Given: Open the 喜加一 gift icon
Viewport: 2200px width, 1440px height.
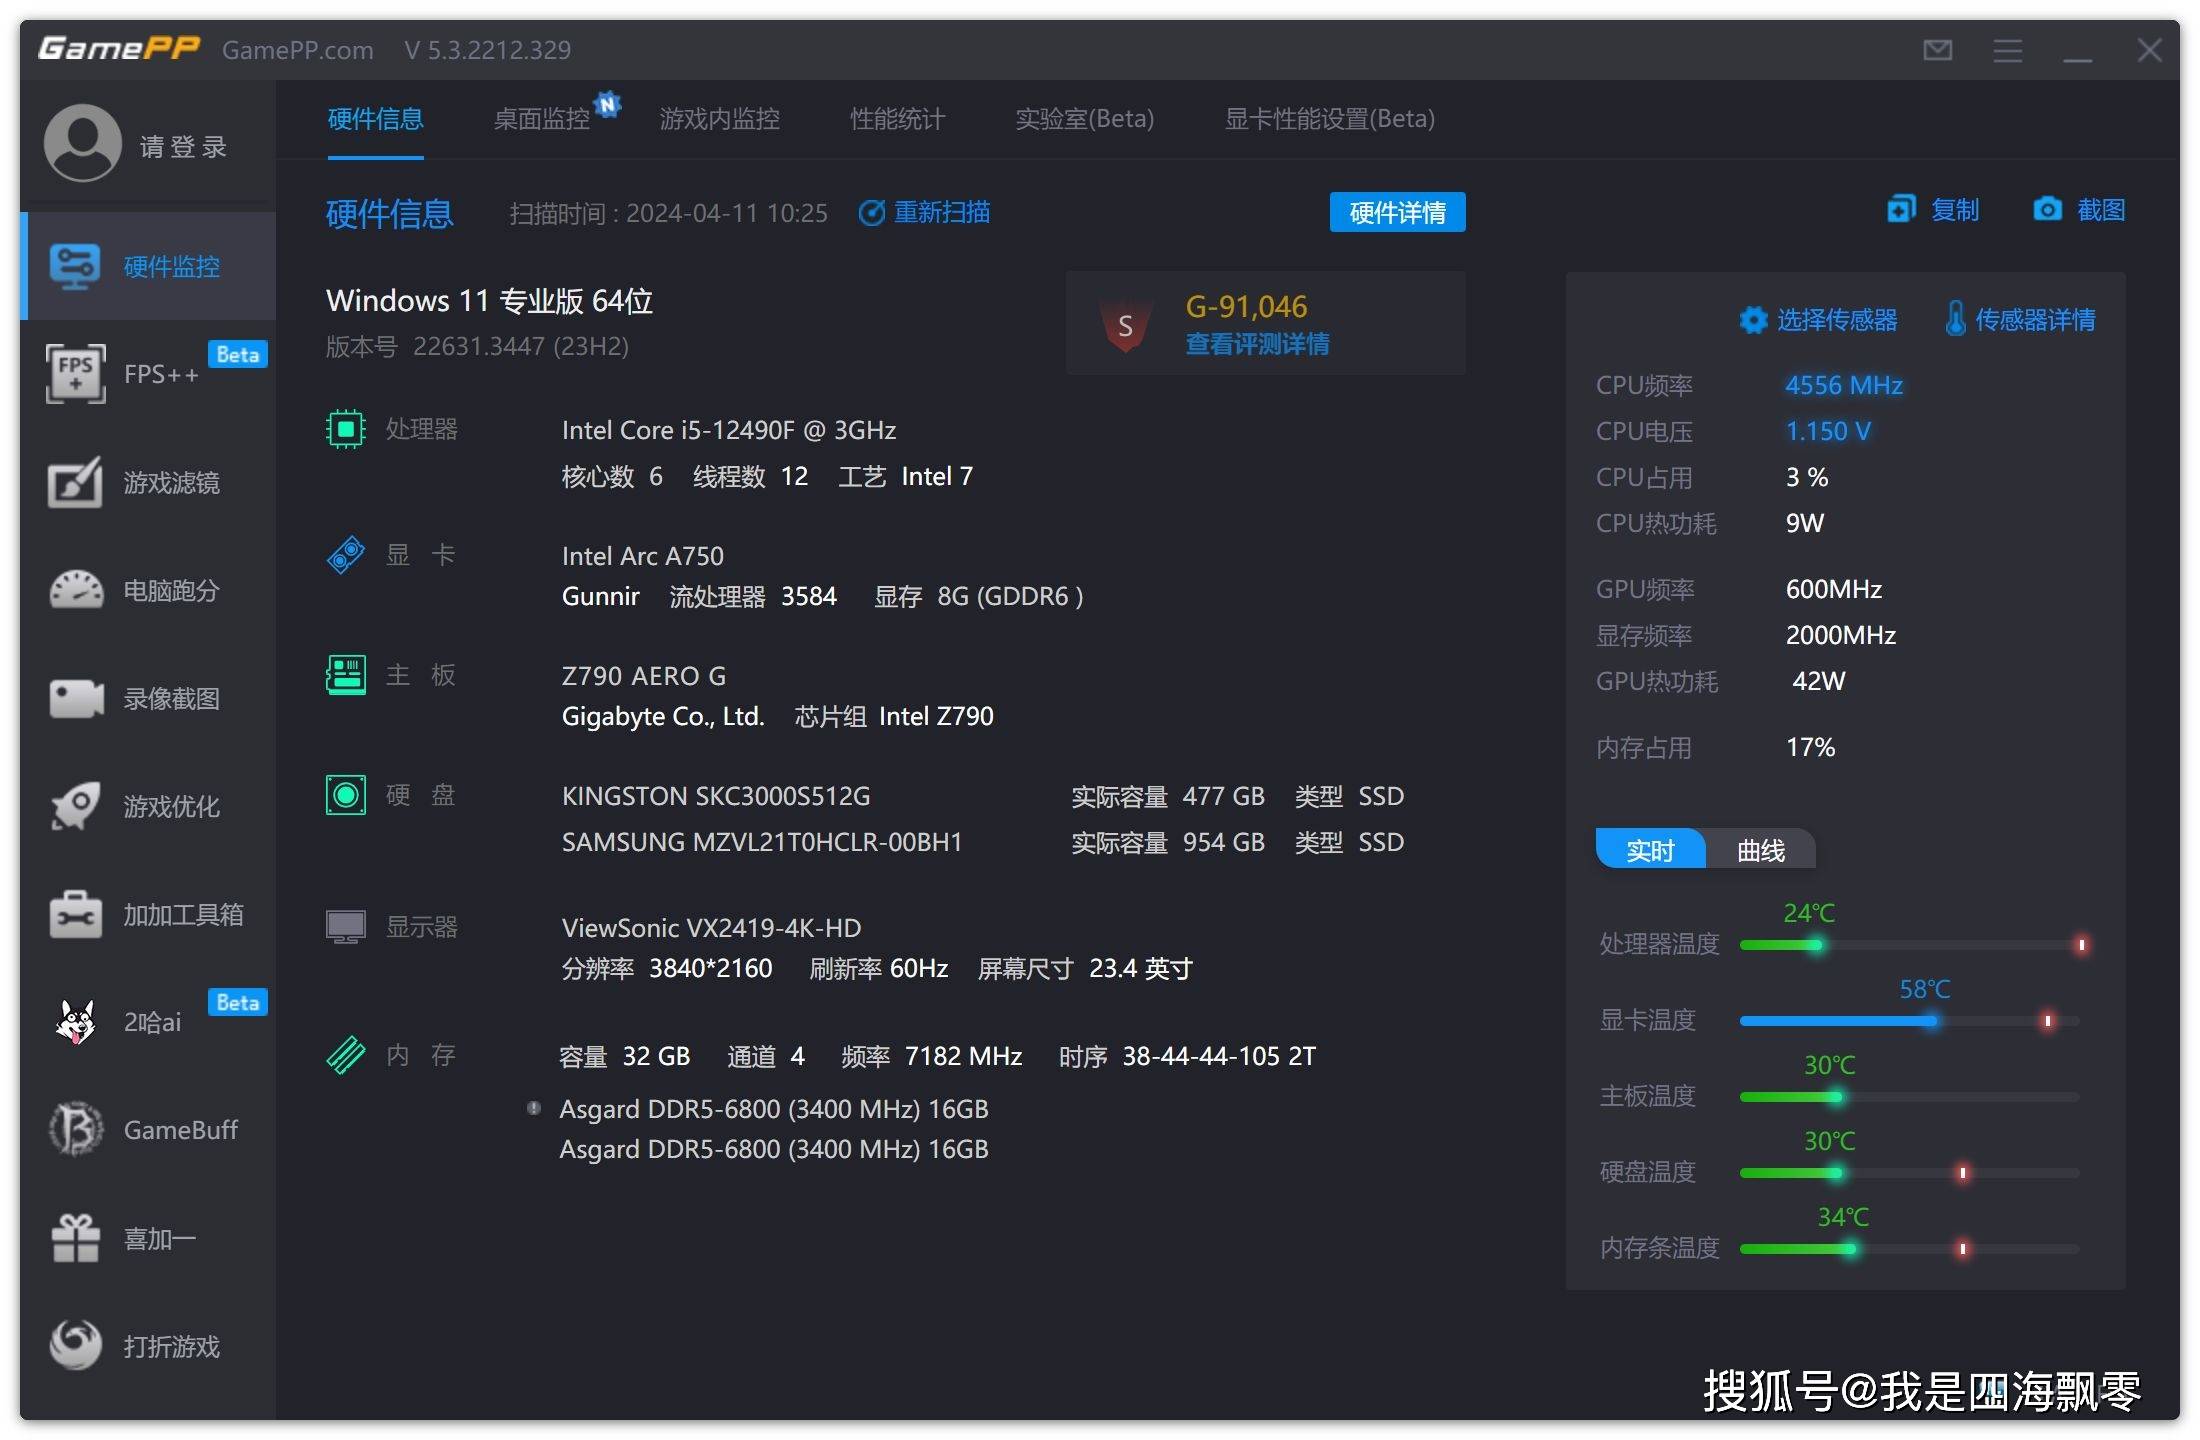Looking at the screenshot, I should coord(75,1238).
